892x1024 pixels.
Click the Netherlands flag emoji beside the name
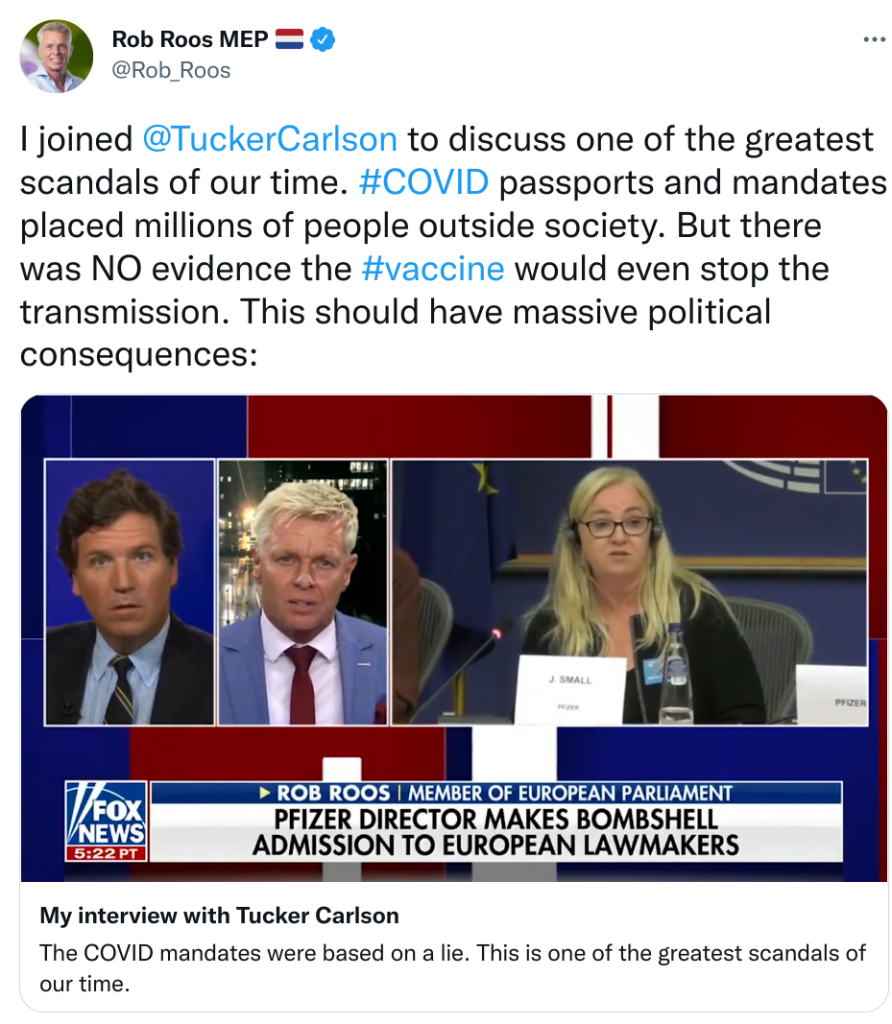pyautogui.click(x=289, y=39)
